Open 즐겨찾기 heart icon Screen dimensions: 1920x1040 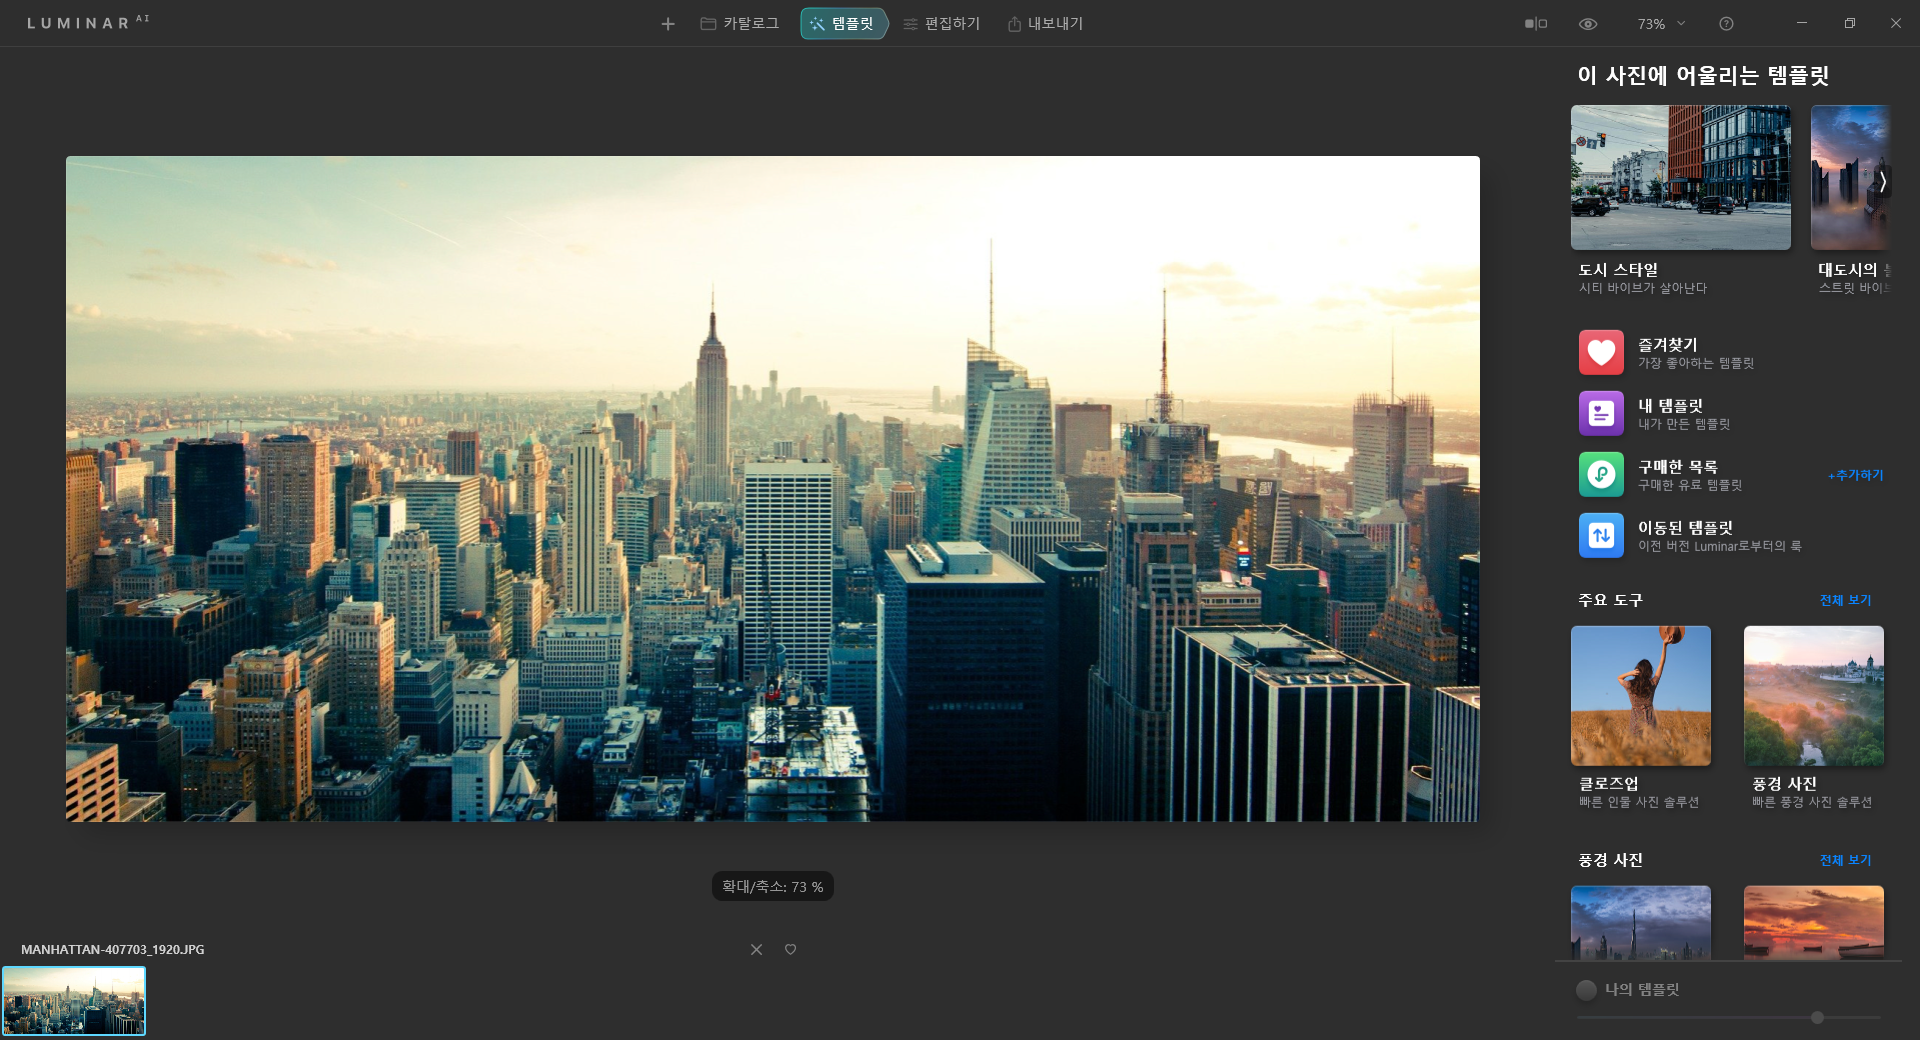pyautogui.click(x=1601, y=352)
